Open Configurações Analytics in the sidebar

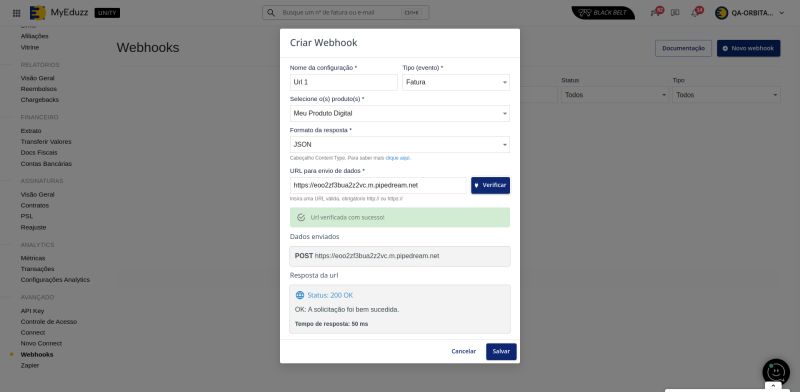click(55, 280)
